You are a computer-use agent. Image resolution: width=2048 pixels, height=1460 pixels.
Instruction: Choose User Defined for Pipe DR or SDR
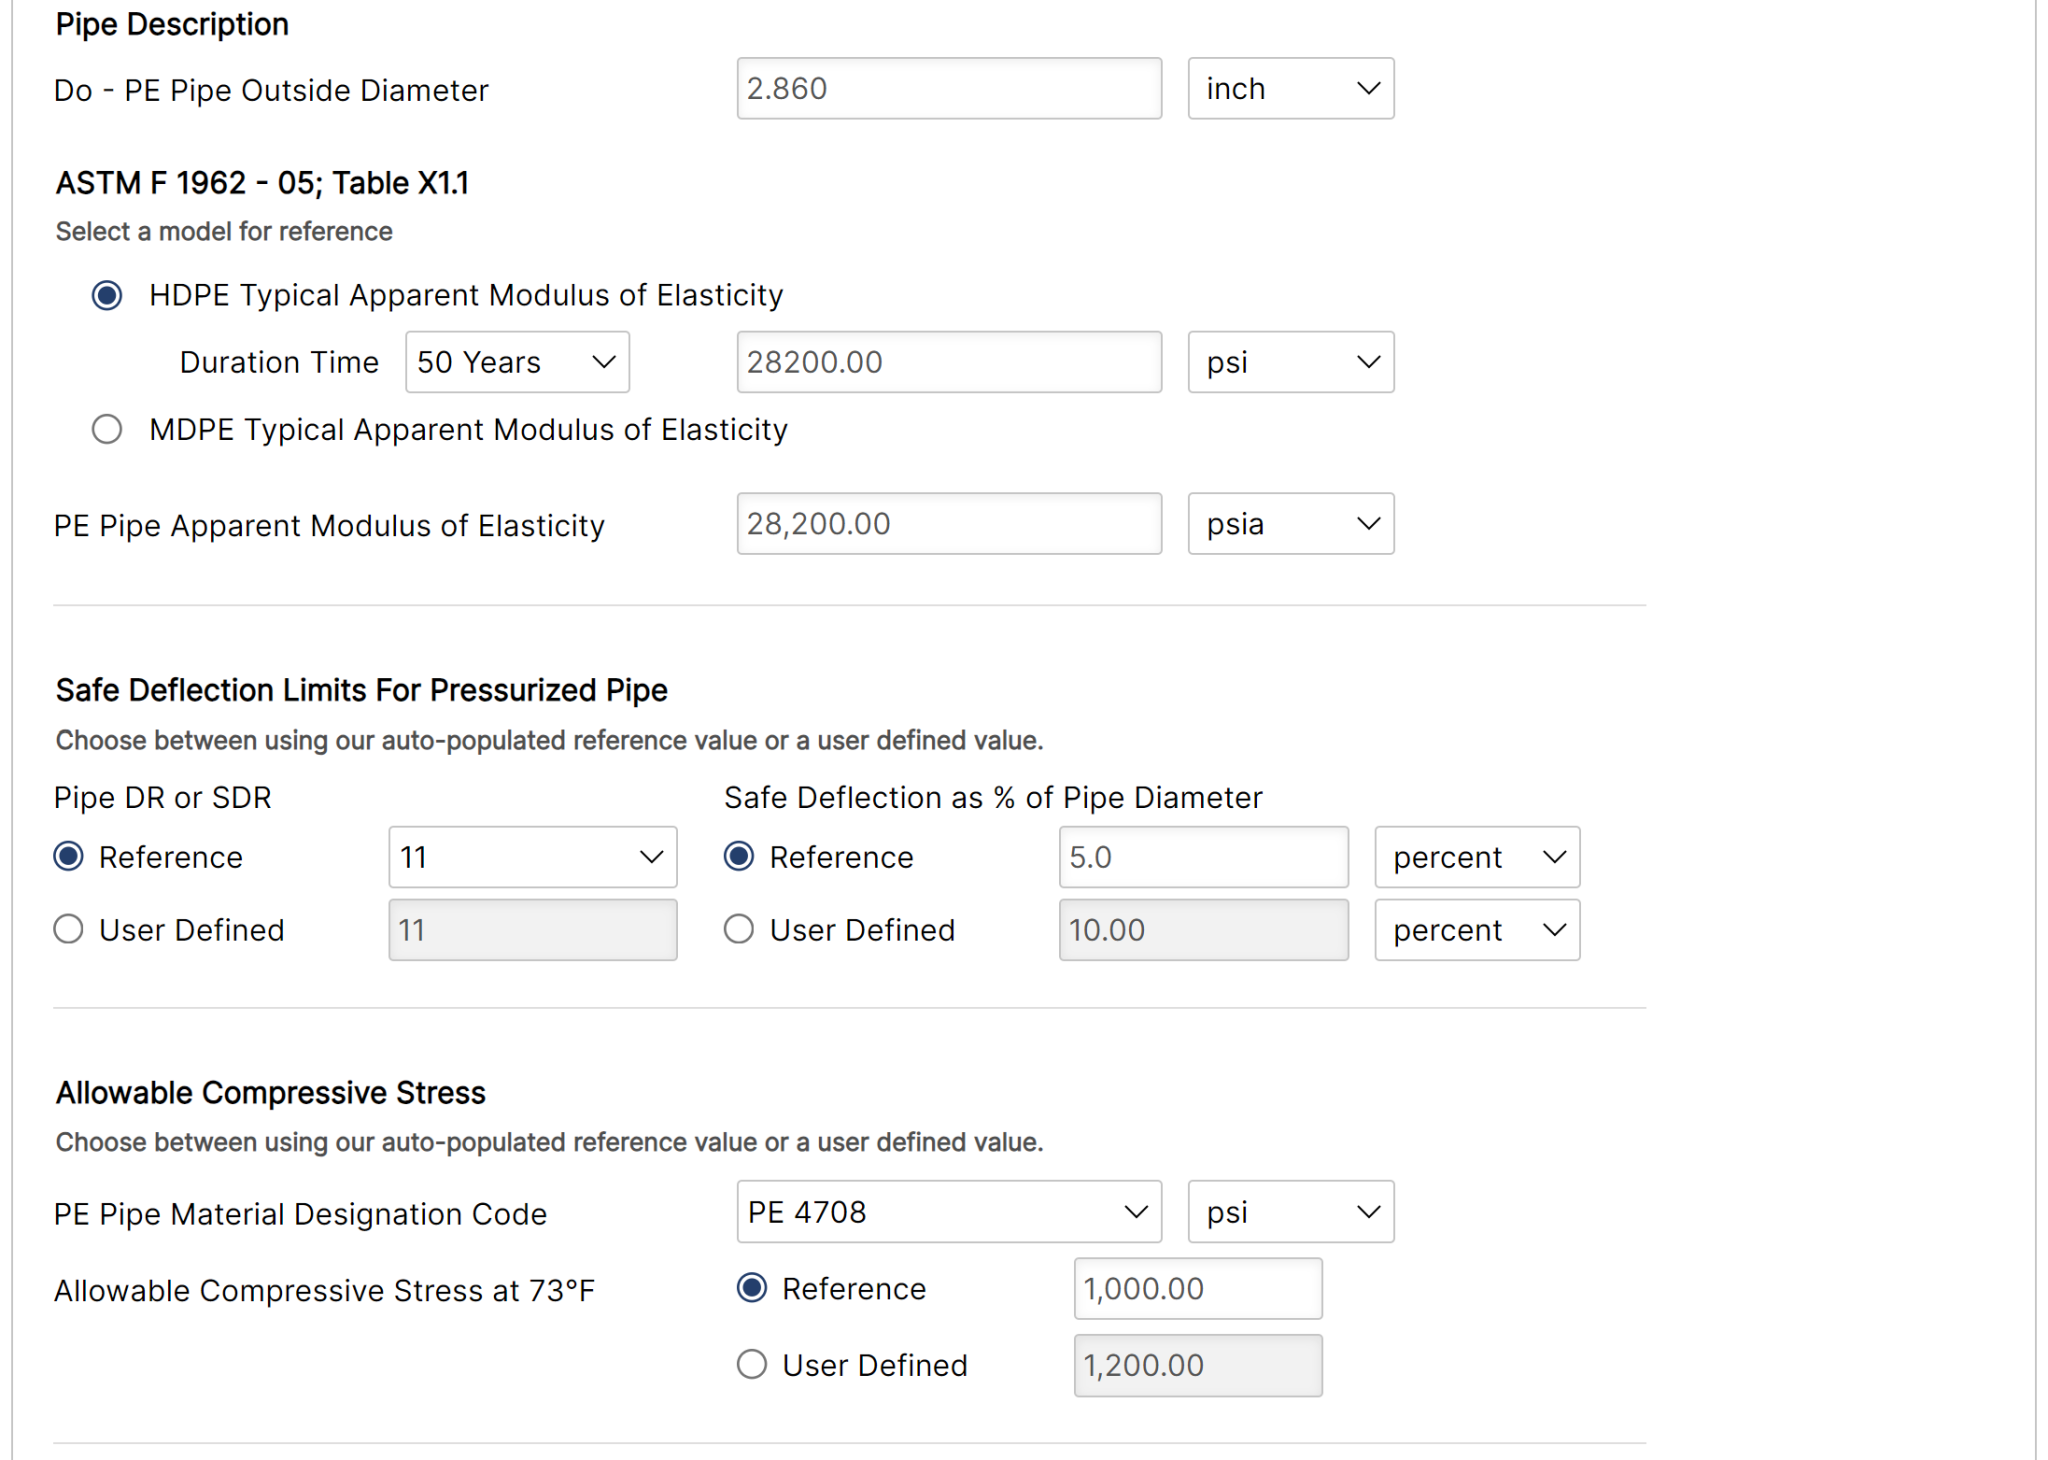click(69, 930)
